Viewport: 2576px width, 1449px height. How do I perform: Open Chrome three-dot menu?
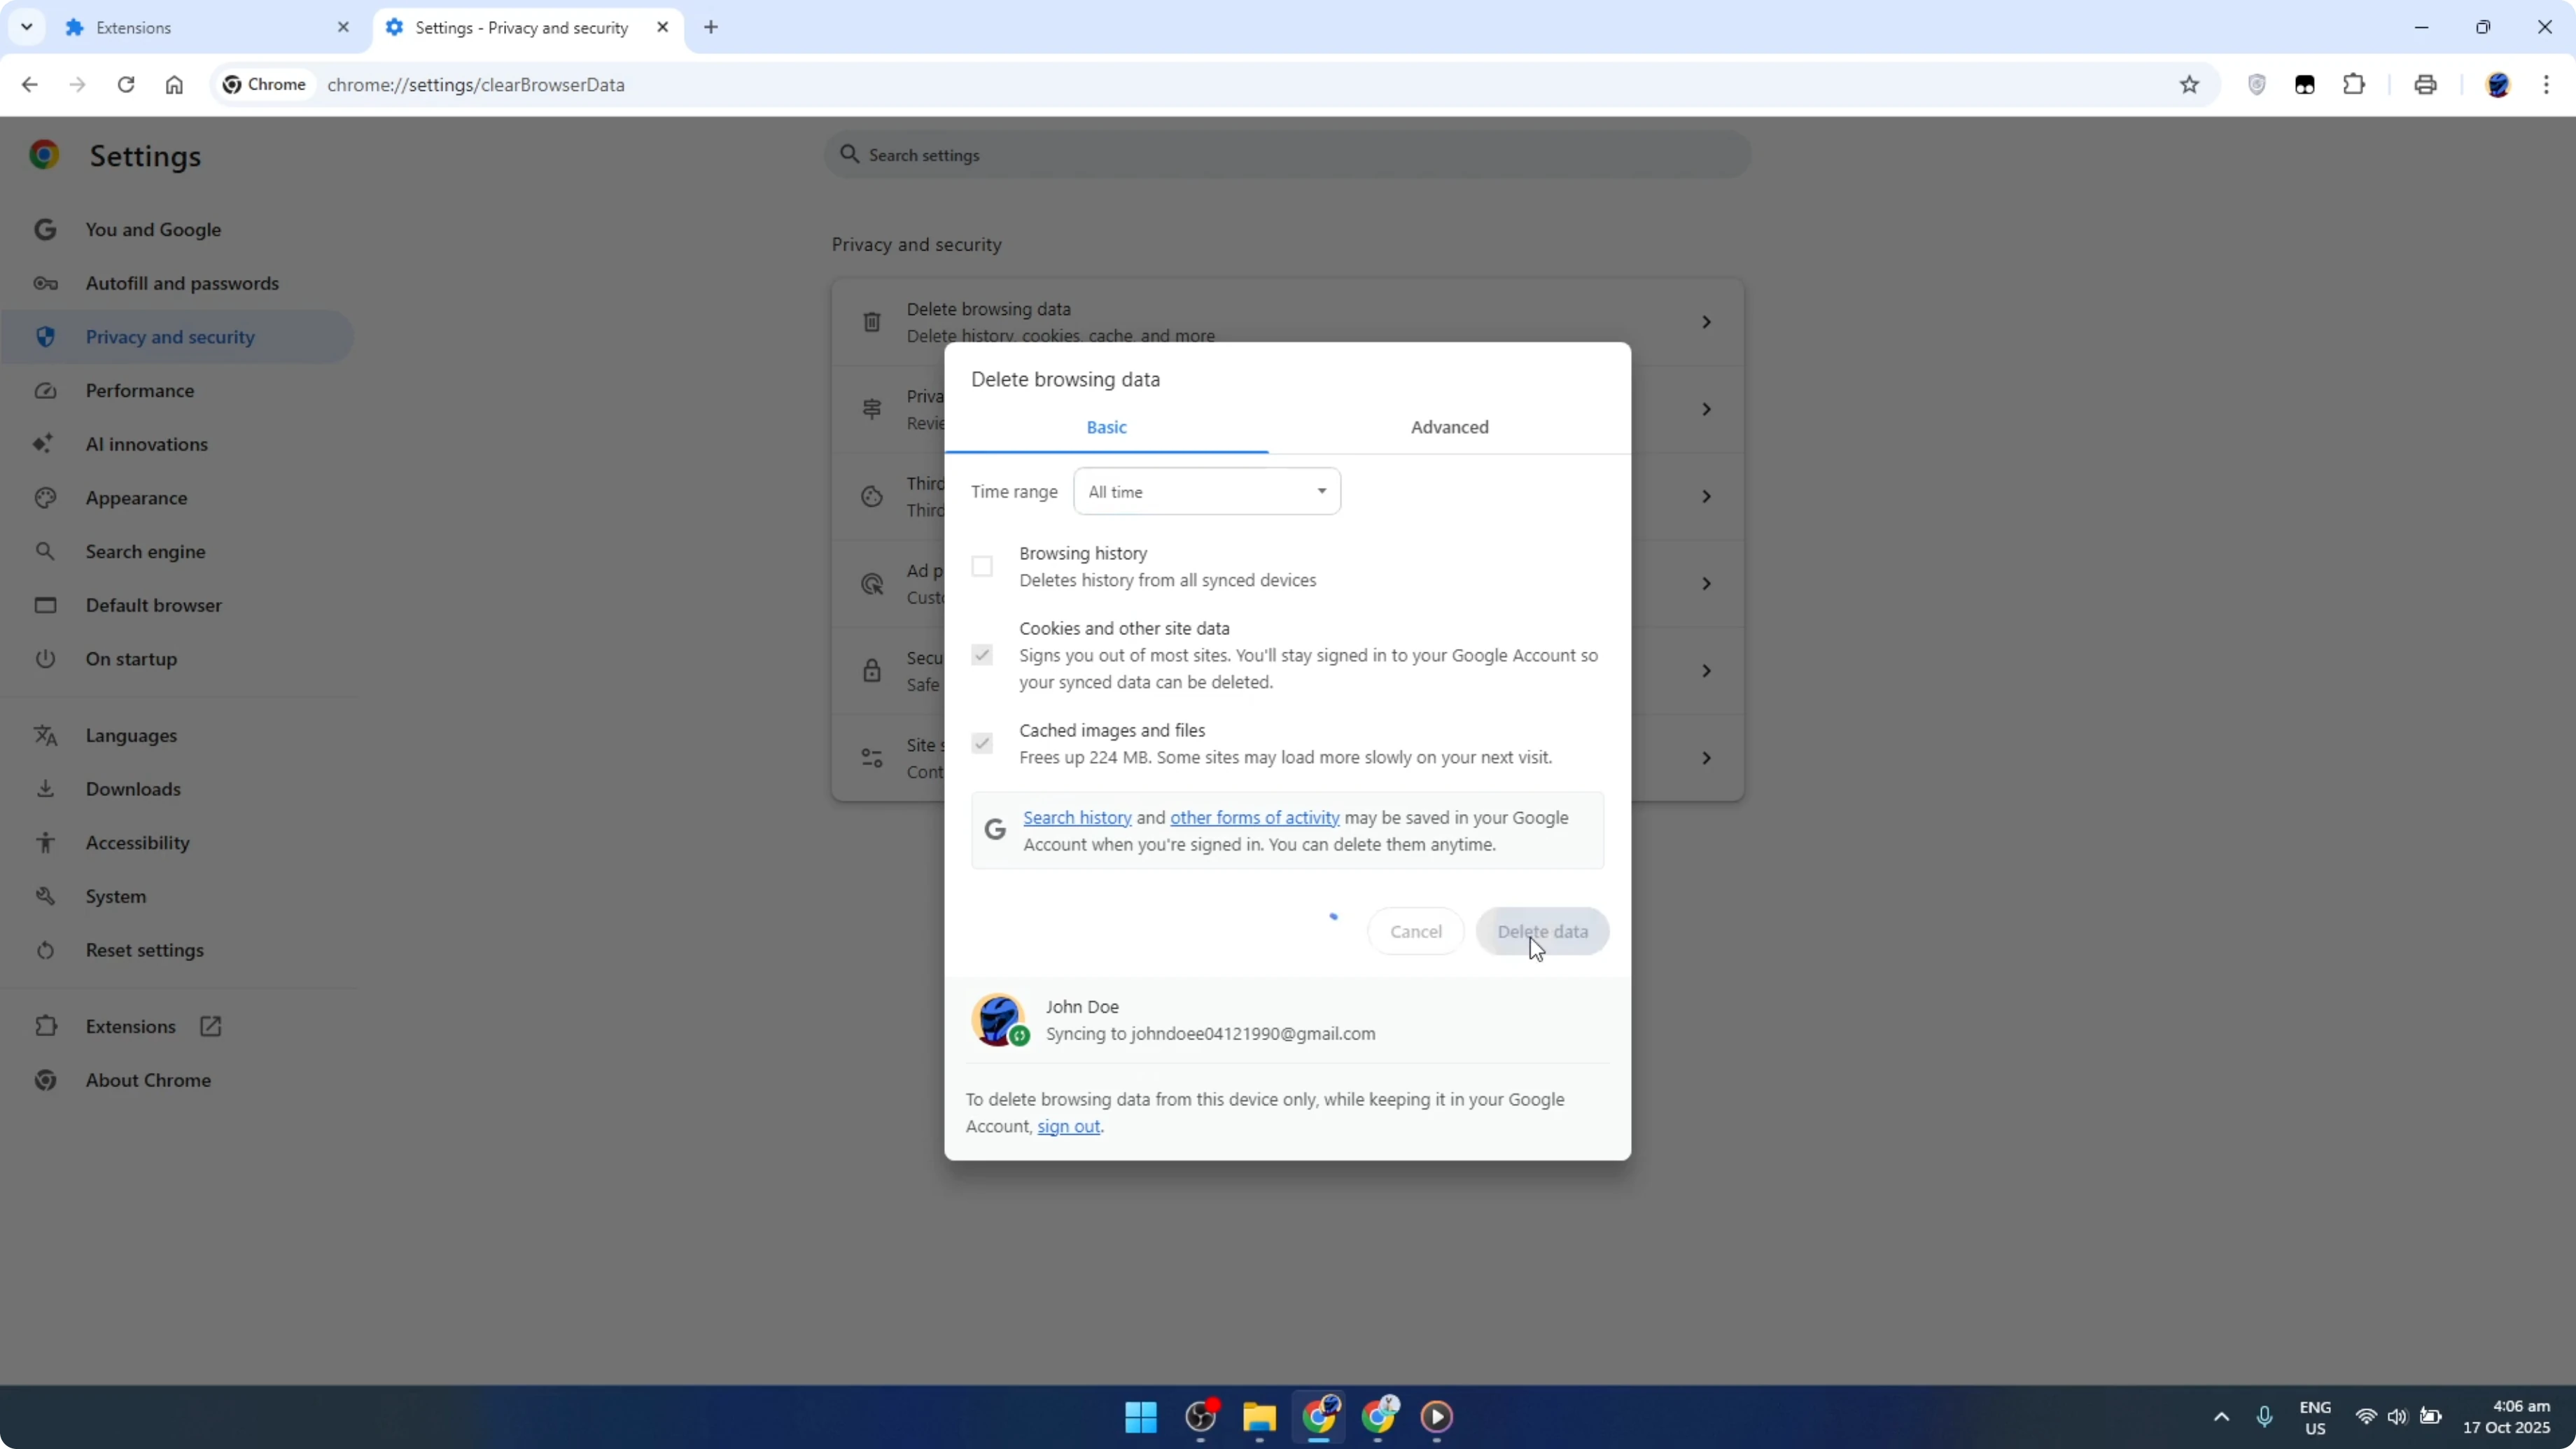pos(2546,85)
